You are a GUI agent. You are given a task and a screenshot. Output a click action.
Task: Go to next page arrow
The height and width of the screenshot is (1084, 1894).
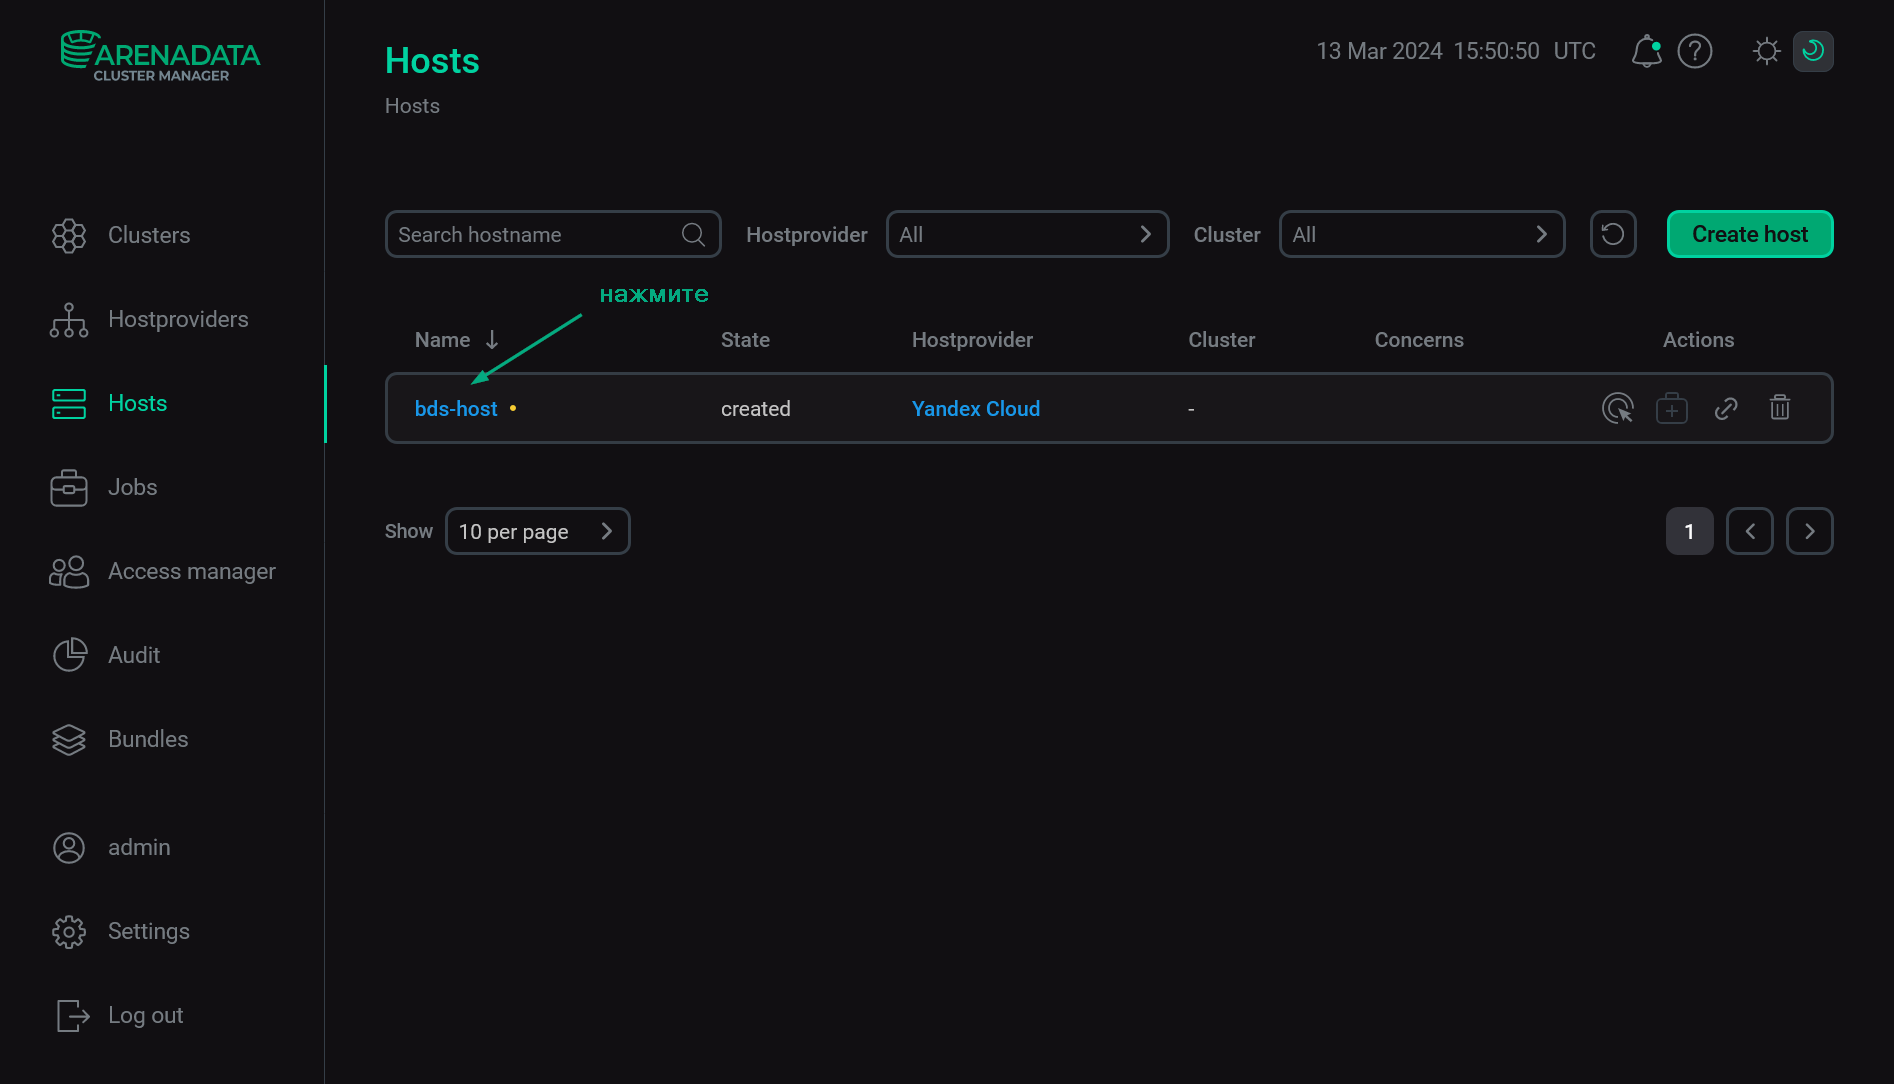coord(1810,531)
